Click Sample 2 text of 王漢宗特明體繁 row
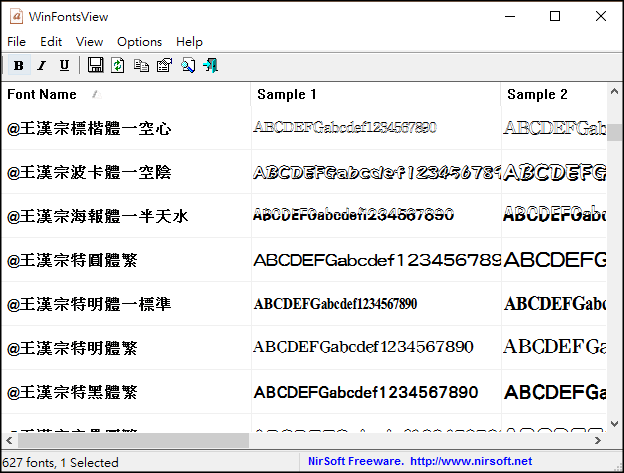624x473 pixels. [555, 346]
